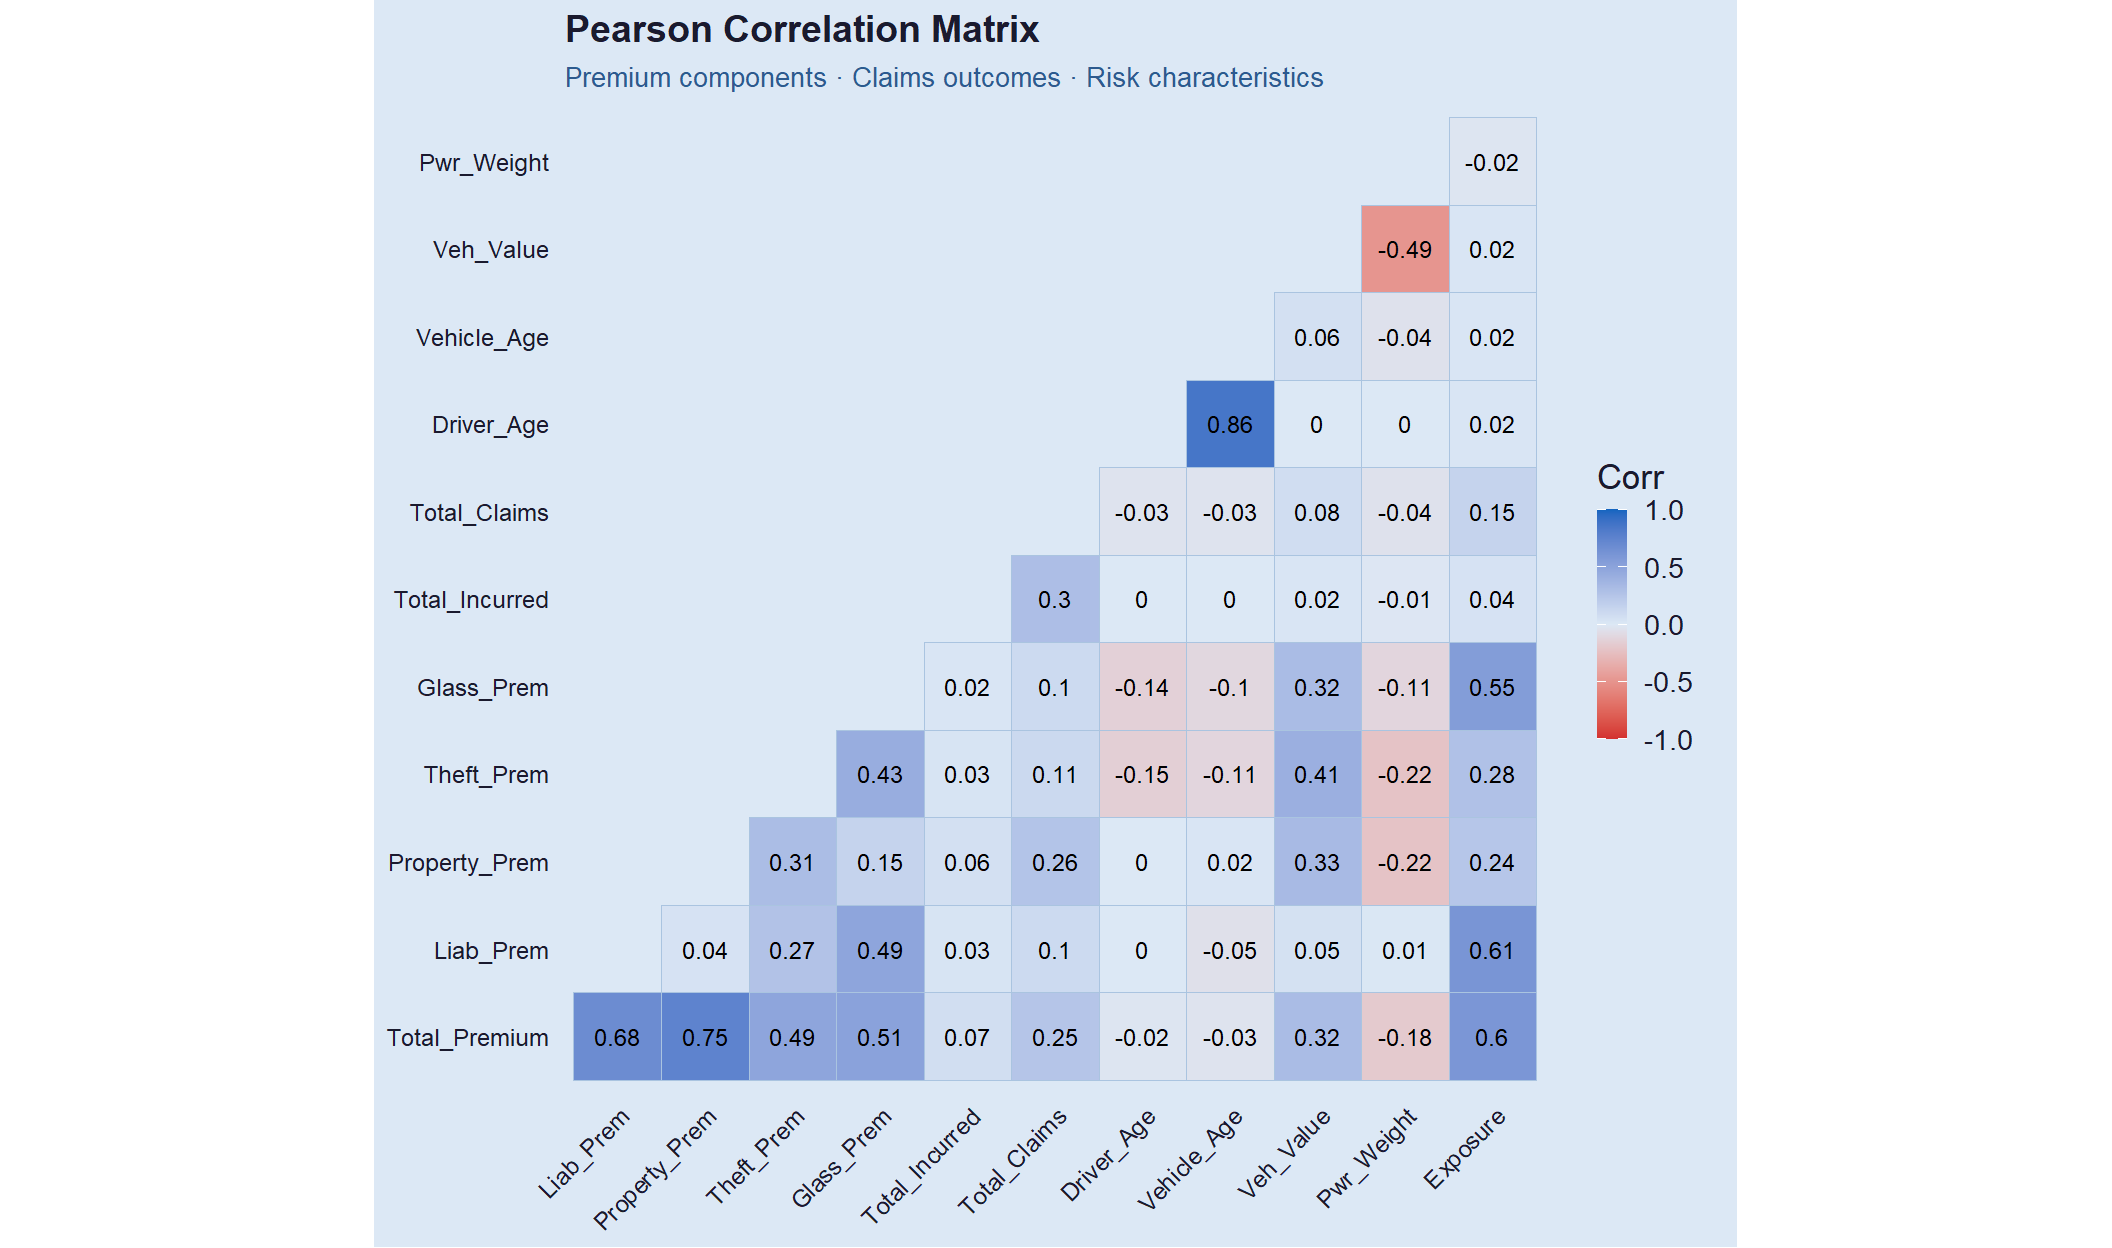Screen dimensions: 2112x1248
Task: Select the 0.68 Total_Premium Liab_Prem cell
Action: pos(617,1037)
